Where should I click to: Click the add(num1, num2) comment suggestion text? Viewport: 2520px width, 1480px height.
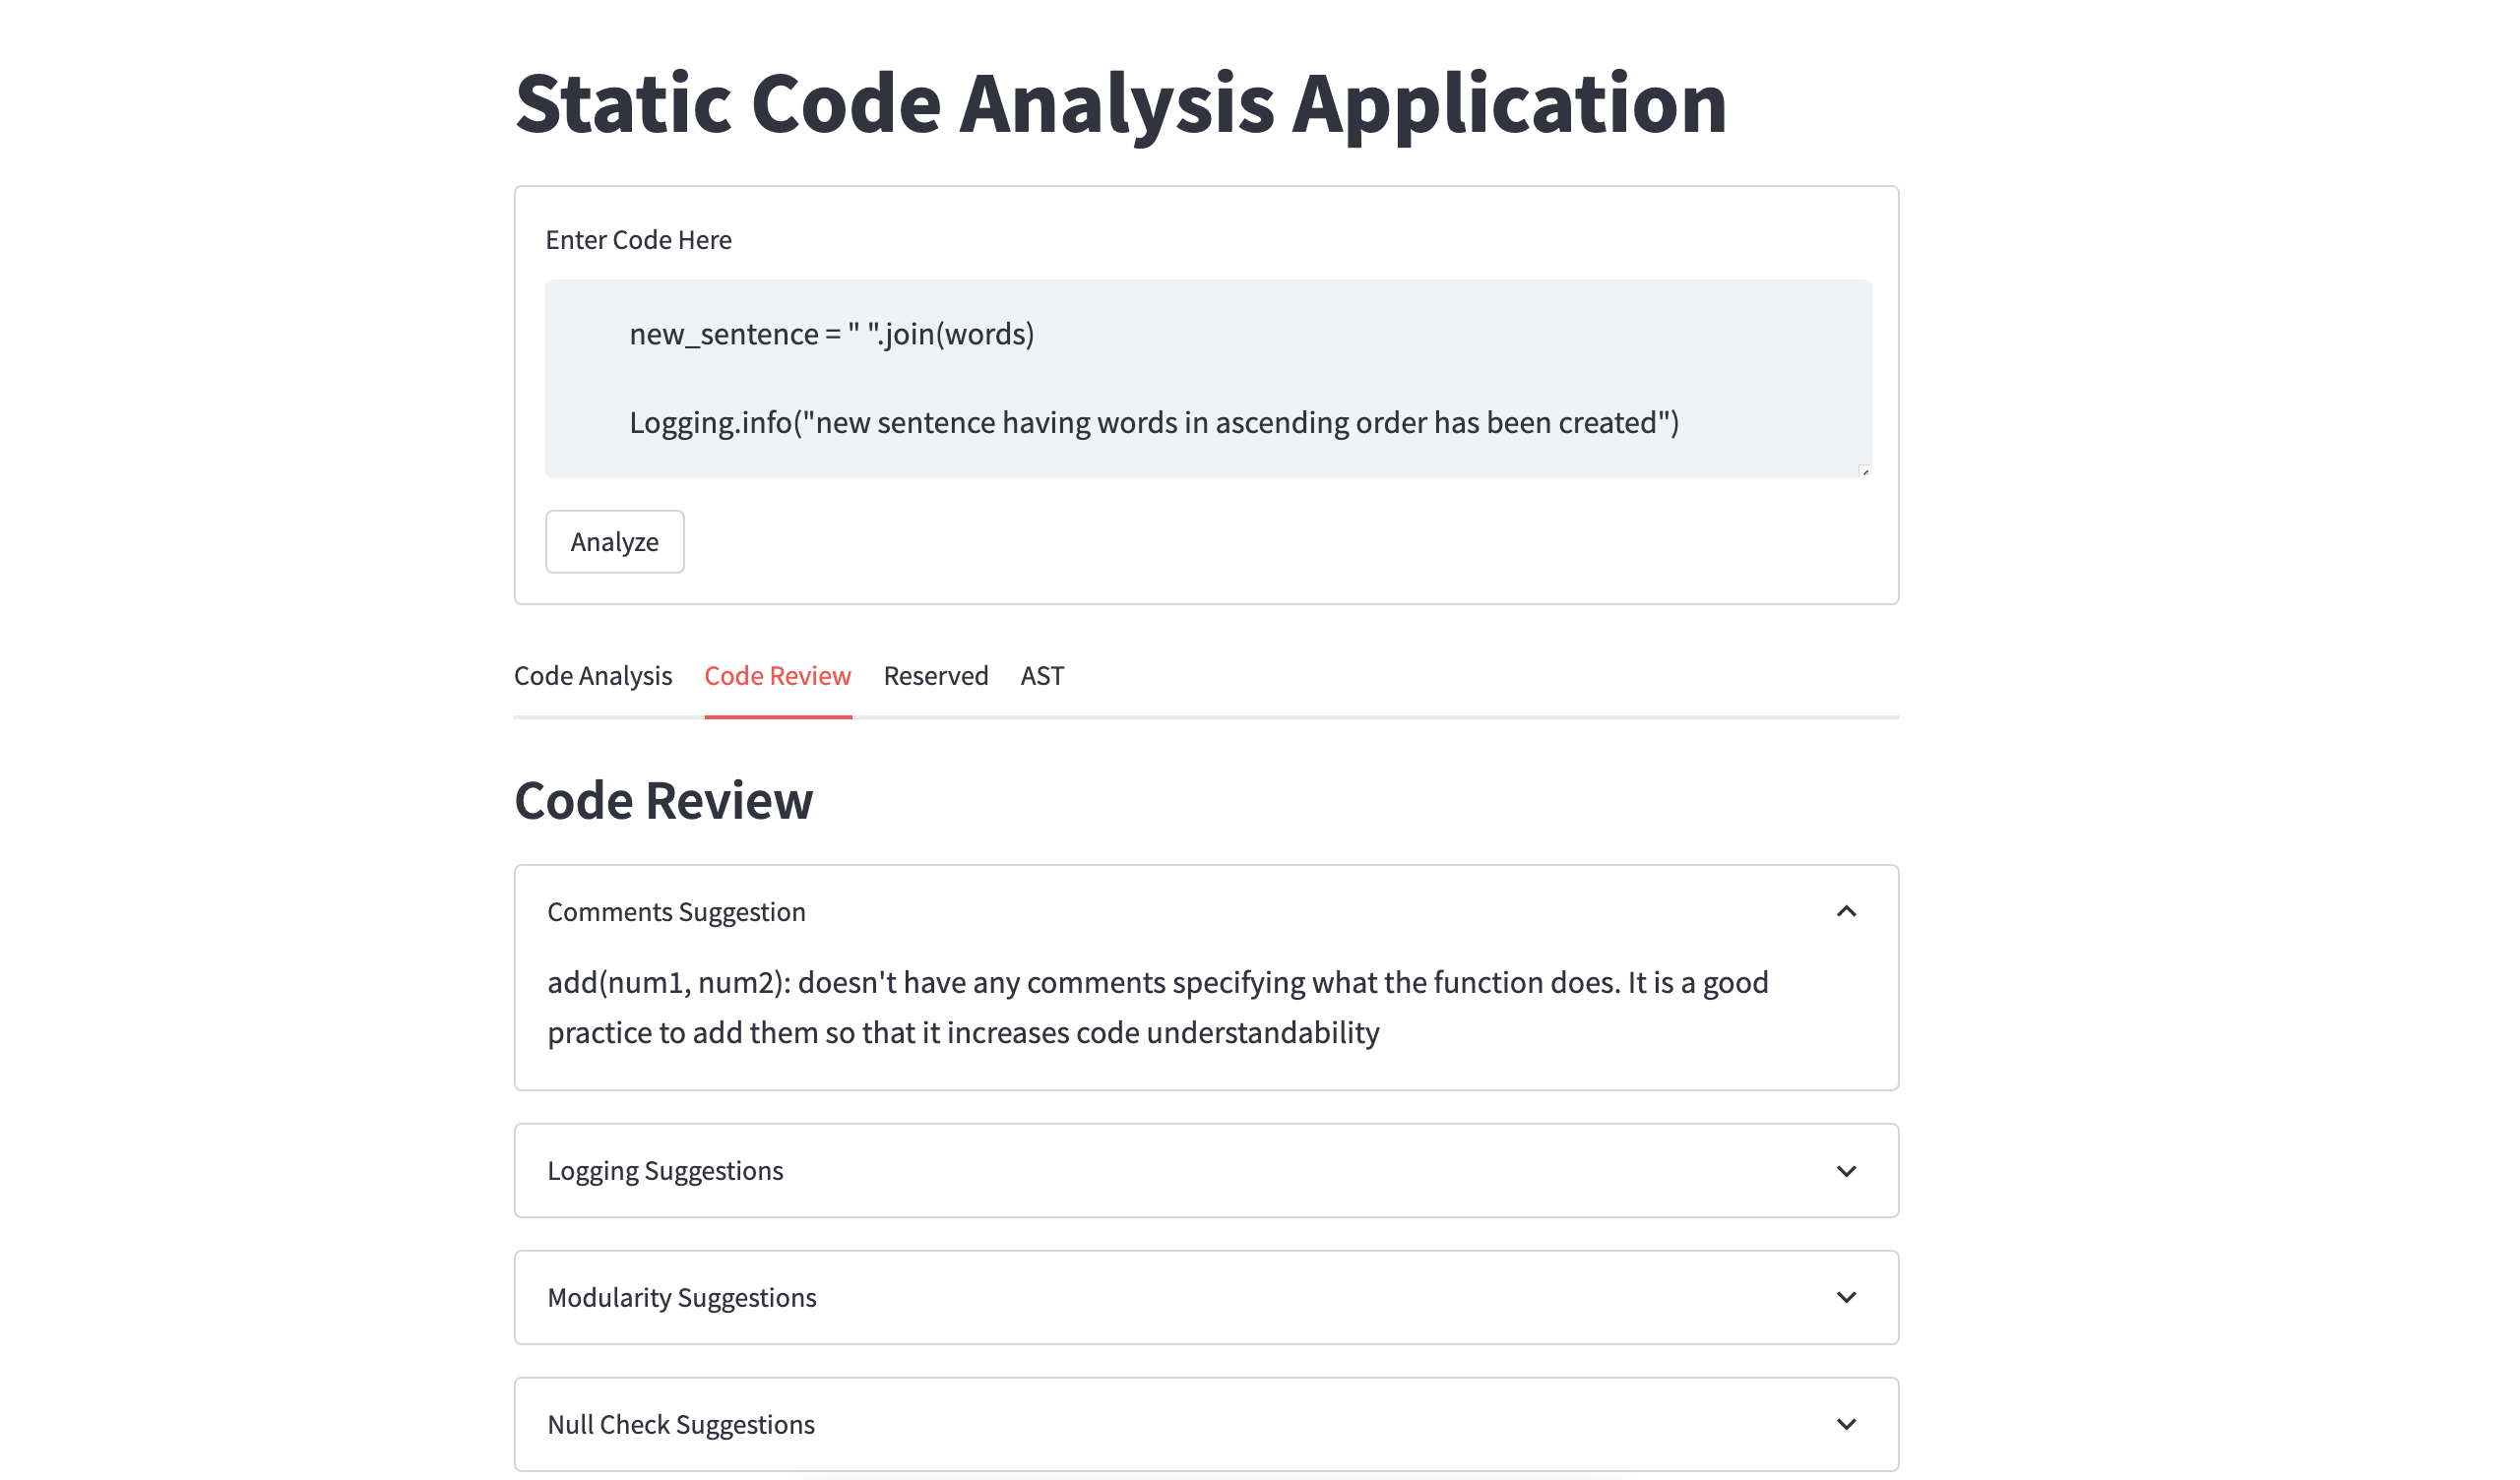tap(1157, 1007)
